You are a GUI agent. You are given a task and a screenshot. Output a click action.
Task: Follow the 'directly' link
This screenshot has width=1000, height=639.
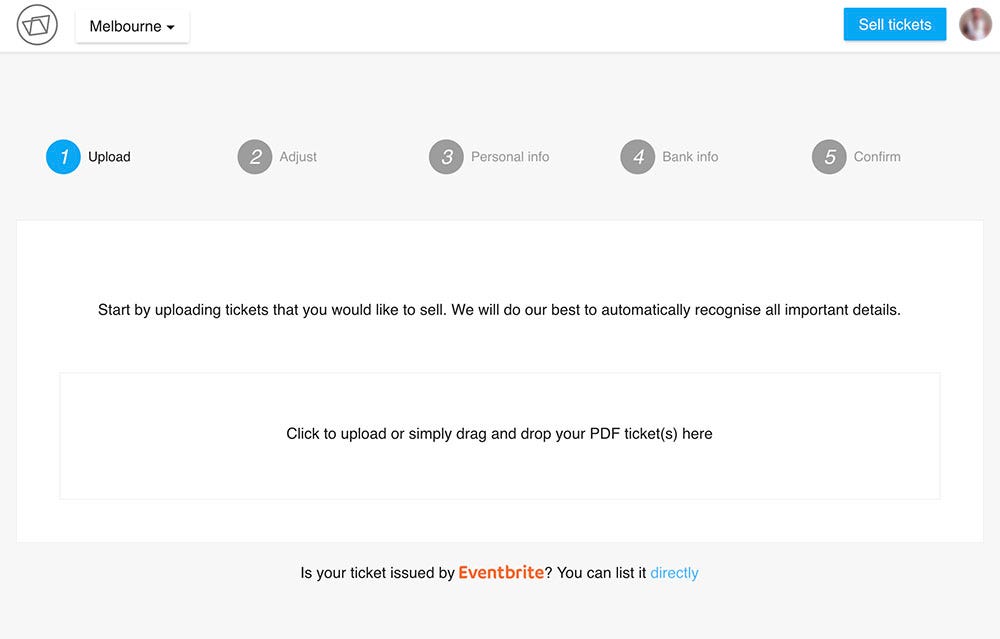[674, 573]
